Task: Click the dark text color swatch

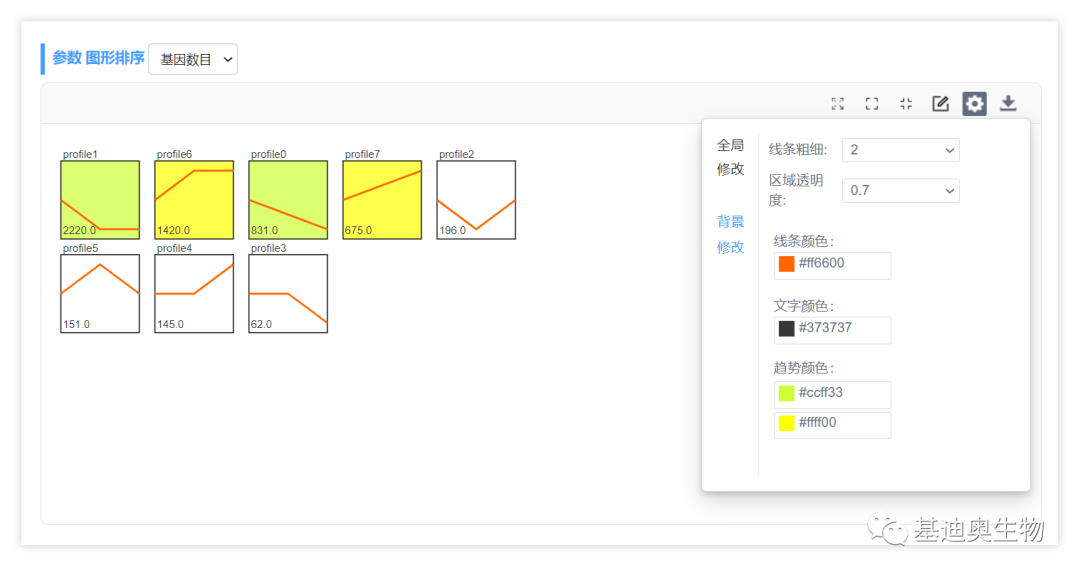Action: click(787, 328)
